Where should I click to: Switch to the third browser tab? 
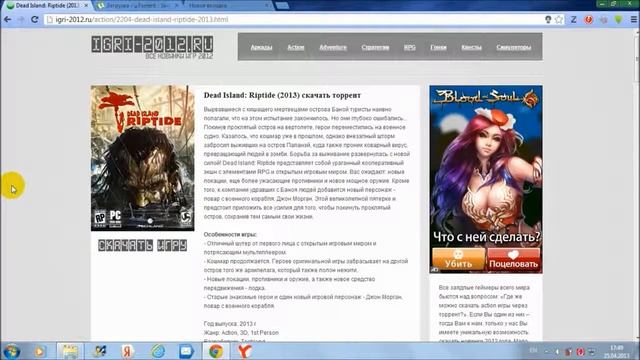pyautogui.click(x=227, y=6)
